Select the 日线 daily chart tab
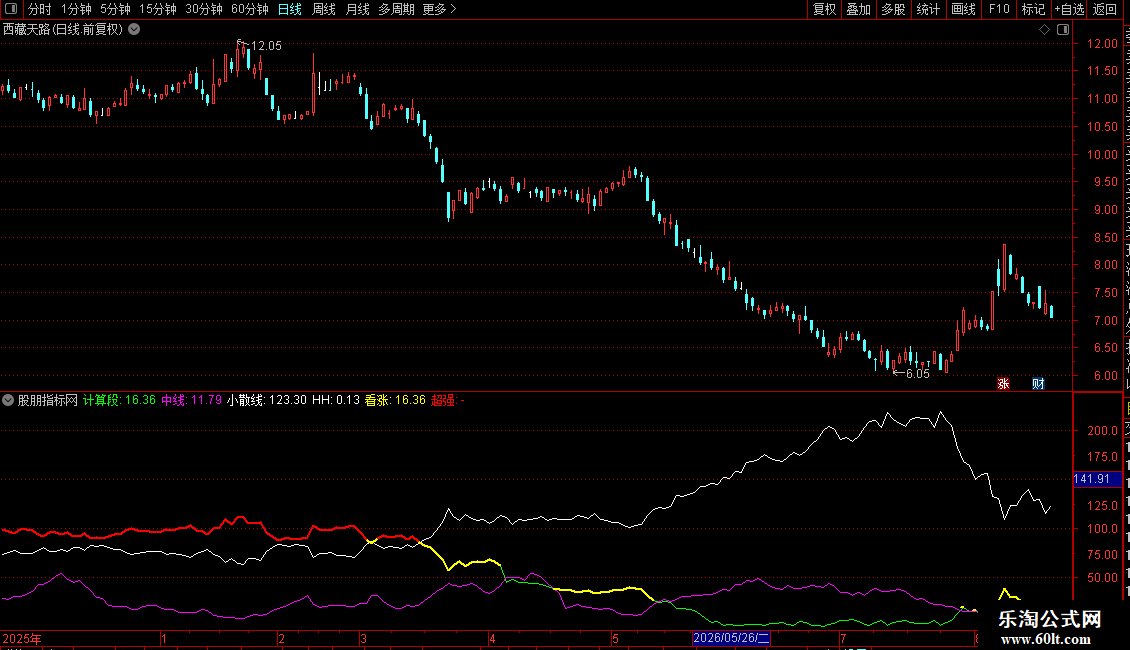Viewport: 1130px width, 650px height. (290, 9)
